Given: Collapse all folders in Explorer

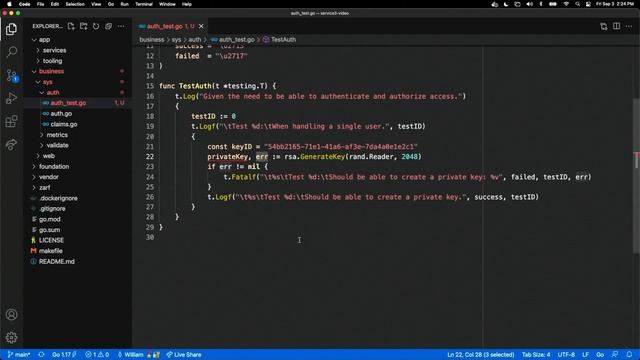Looking at the screenshot, I should (x=108, y=26).
